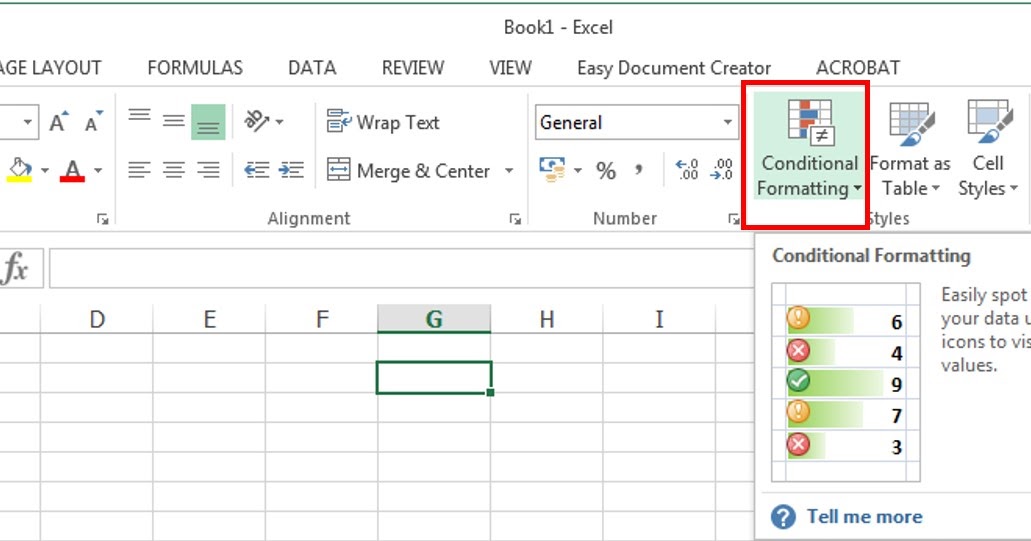
Task: Switch to Page Layout tab
Action: 51,68
